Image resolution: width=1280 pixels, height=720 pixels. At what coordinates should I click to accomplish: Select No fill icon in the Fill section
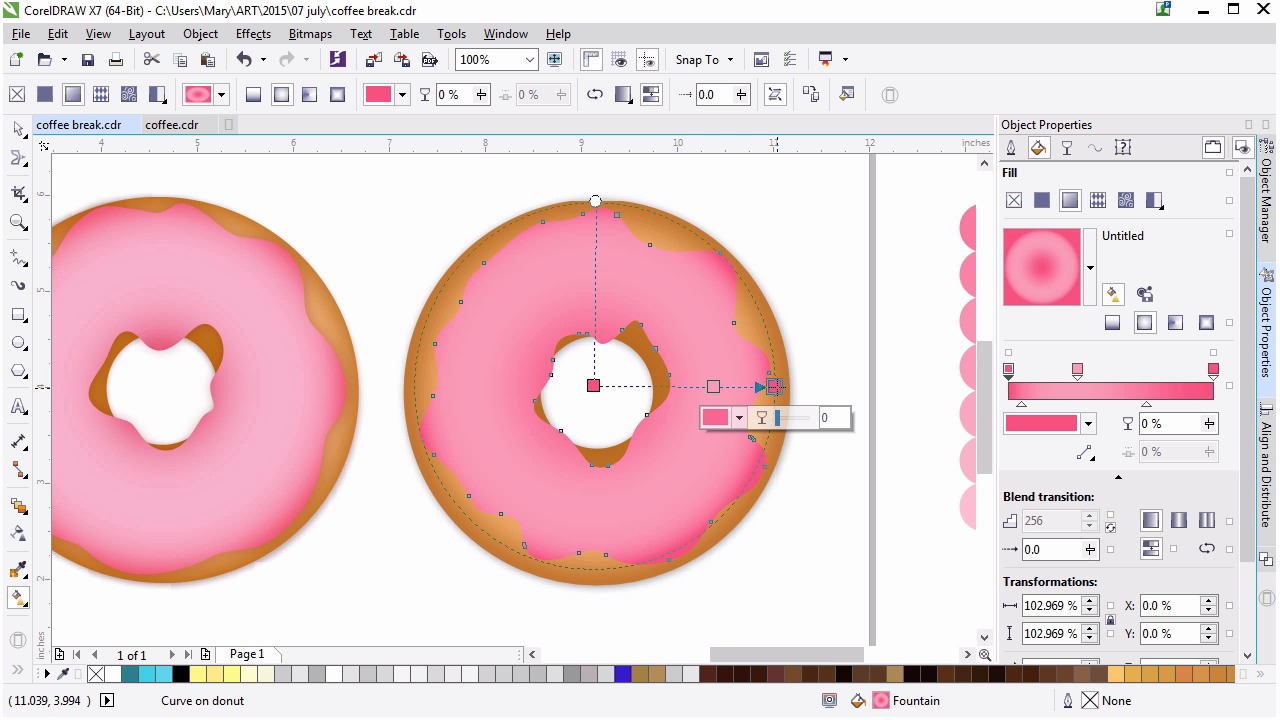(x=1014, y=201)
